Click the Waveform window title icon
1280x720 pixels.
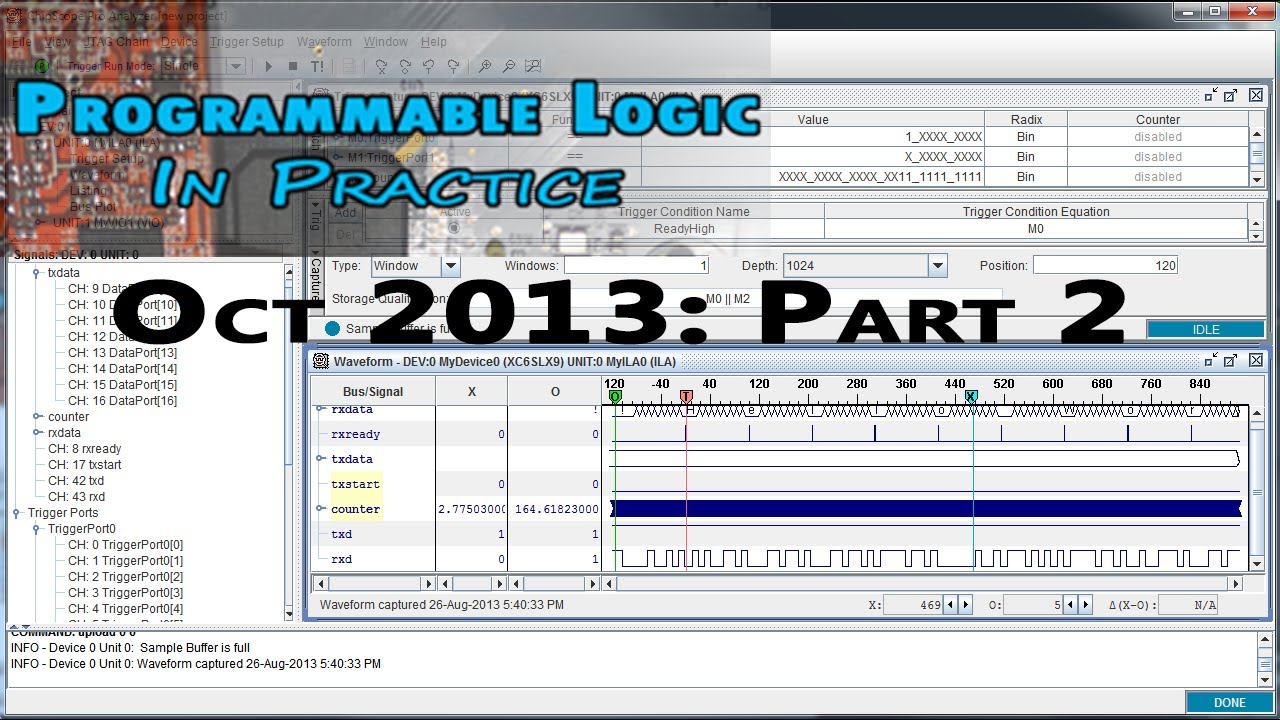321,361
